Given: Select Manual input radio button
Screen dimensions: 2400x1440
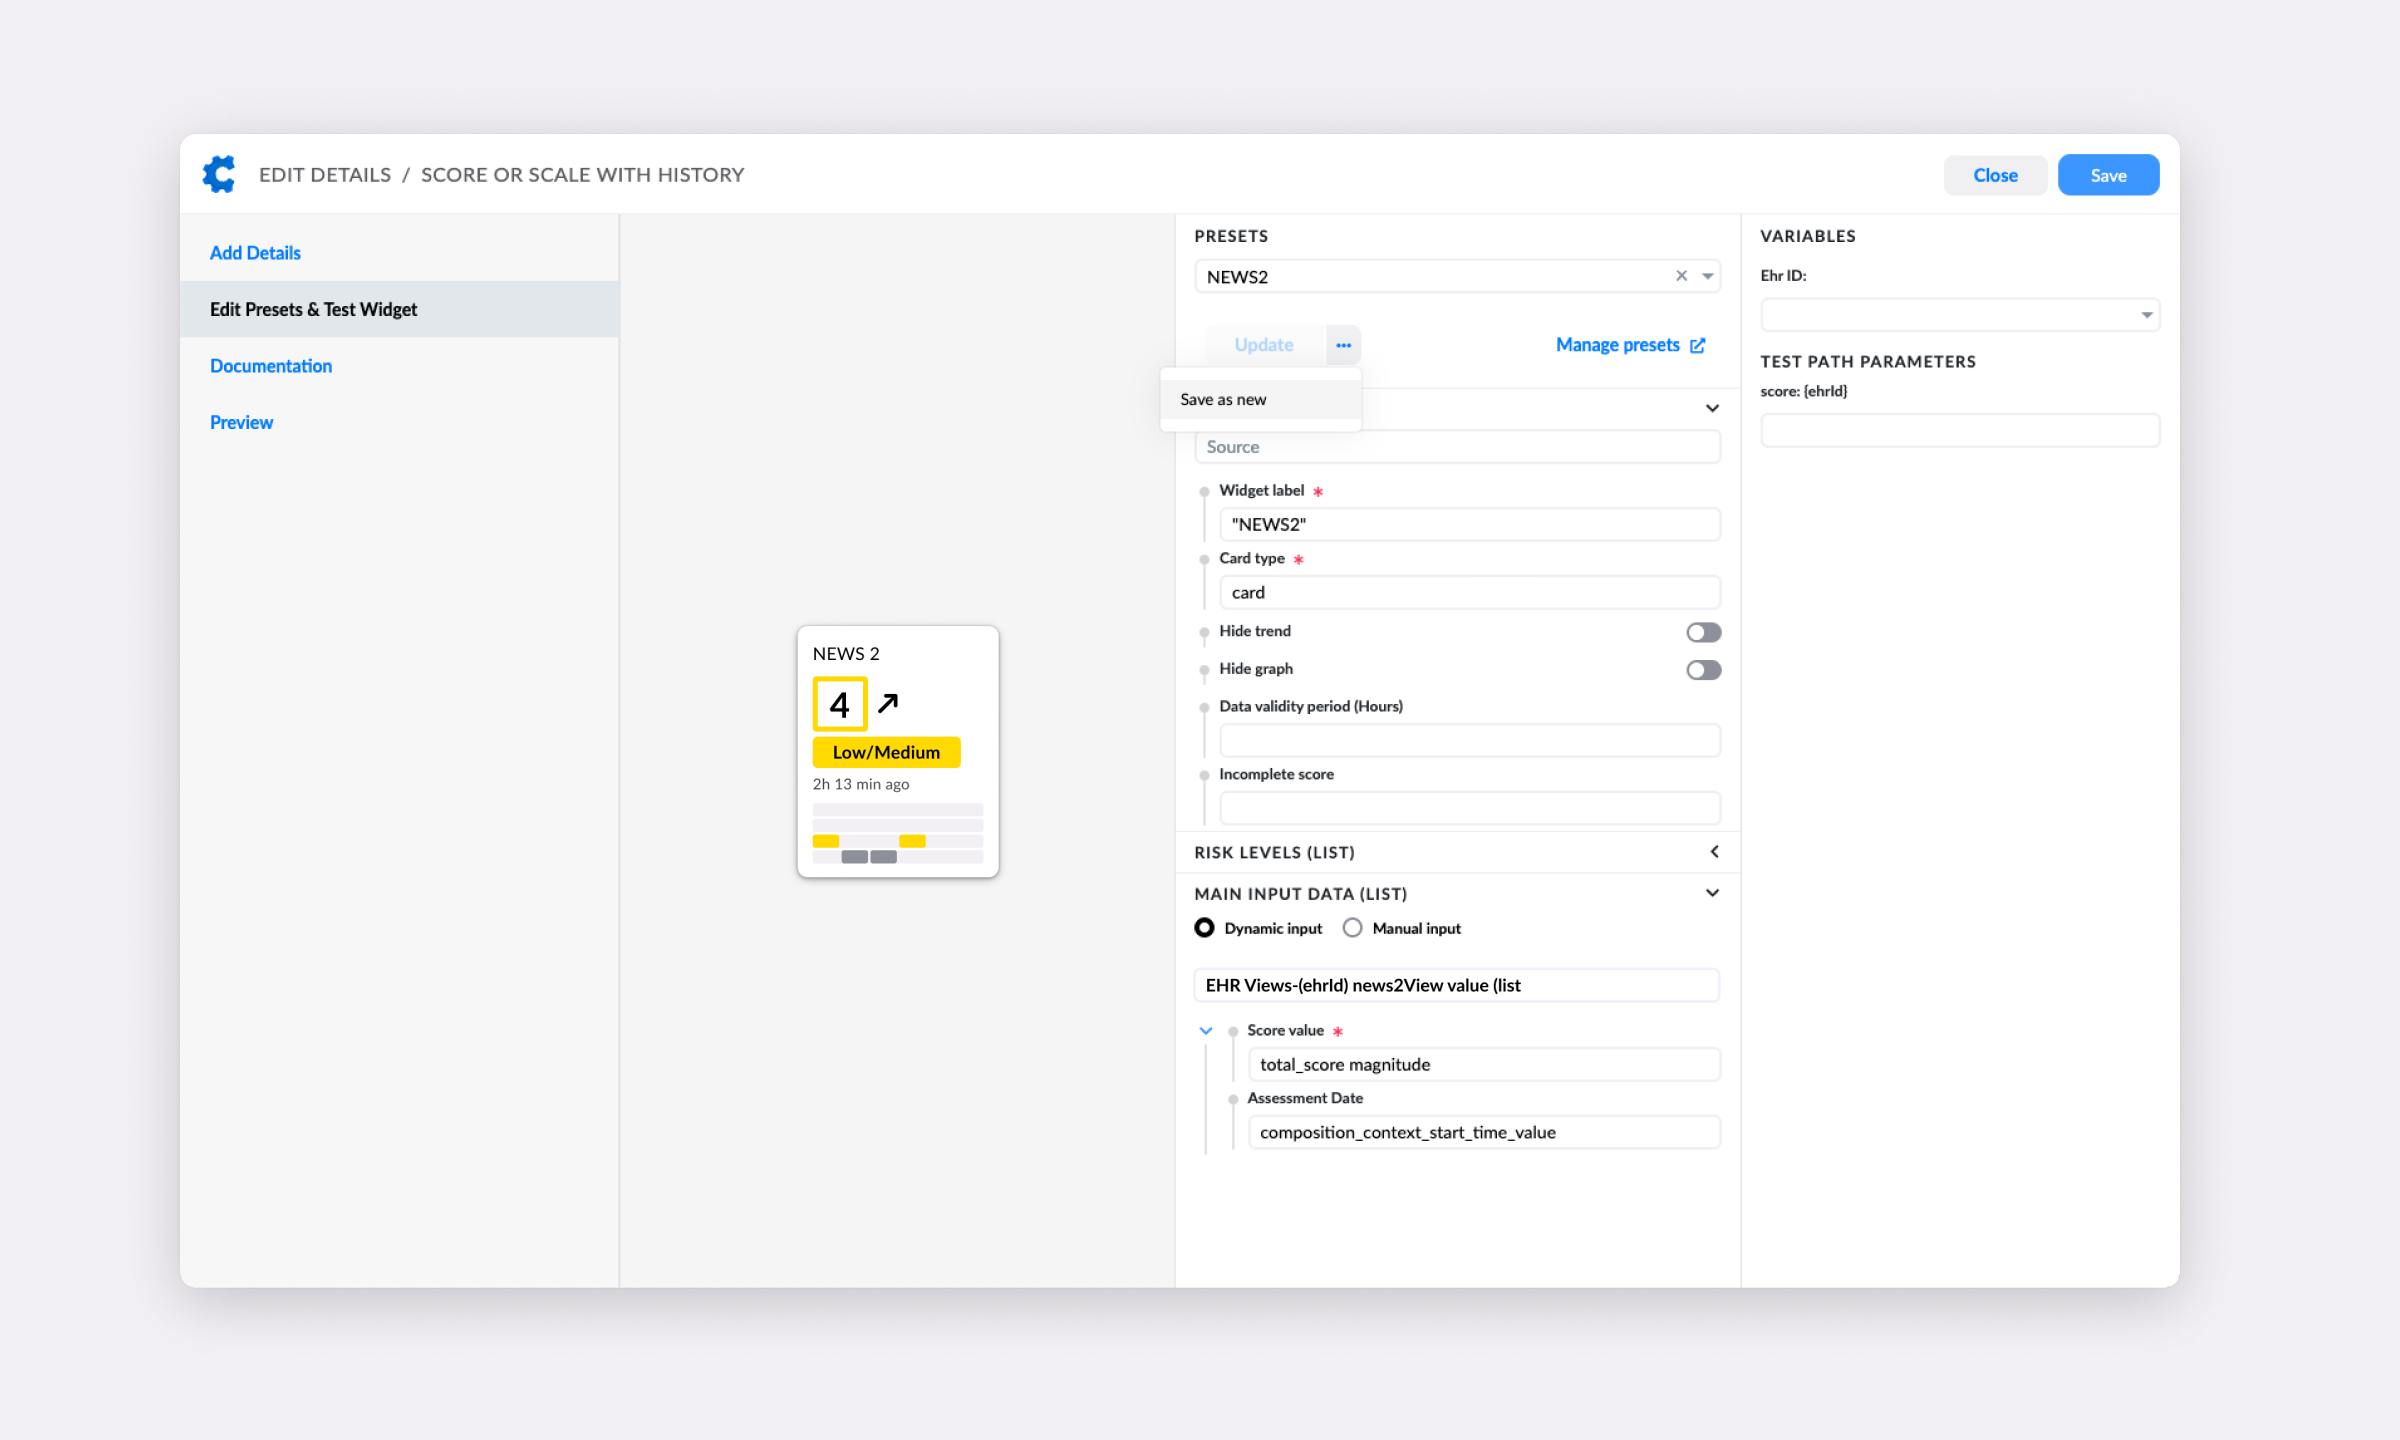Looking at the screenshot, I should click(x=1354, y=927).
